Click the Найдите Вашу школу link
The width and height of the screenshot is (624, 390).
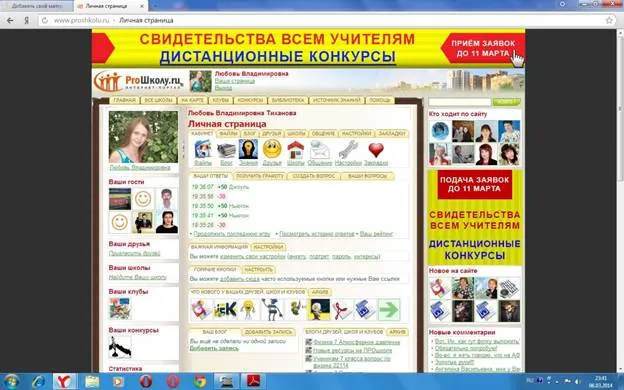point(138,277)
